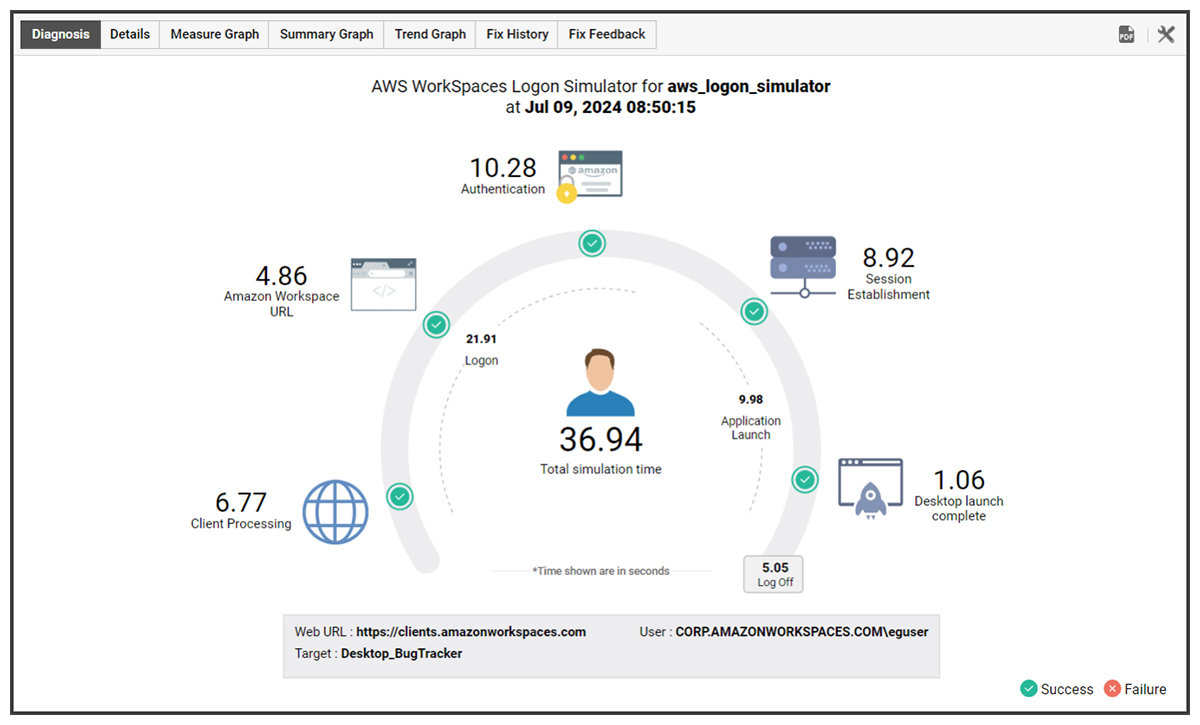
Task: Open the Fix Feedback tab
Action: coord(607,34)
